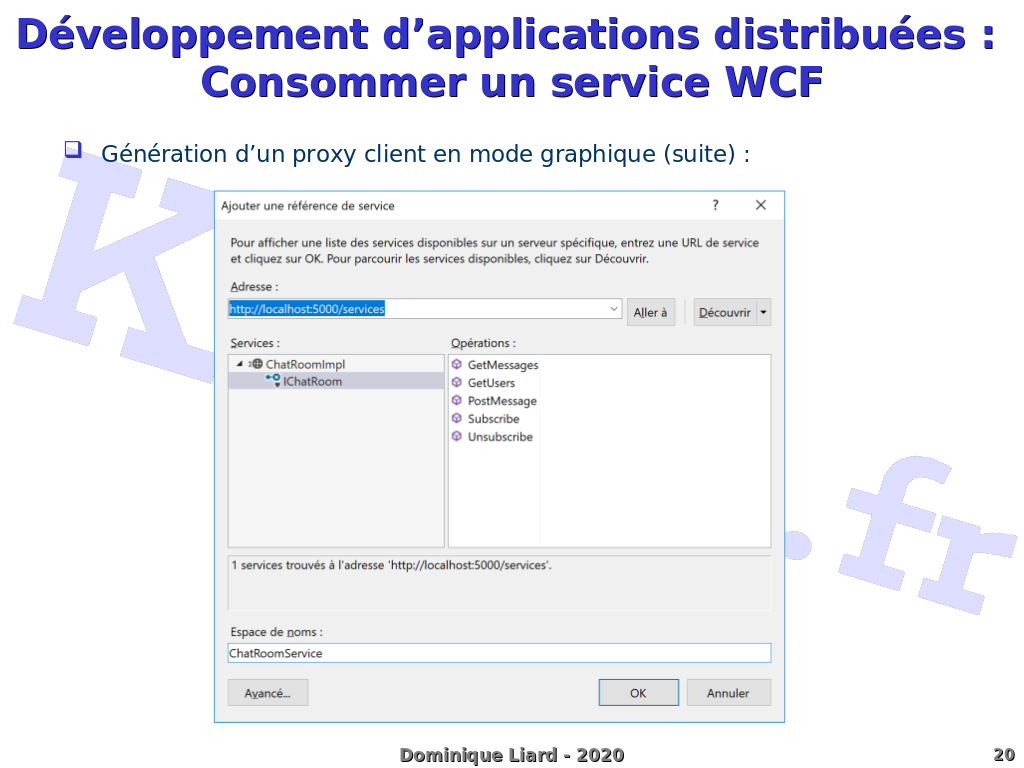Click the Annuler button
1024x768 pixels.
pos(728,693)
